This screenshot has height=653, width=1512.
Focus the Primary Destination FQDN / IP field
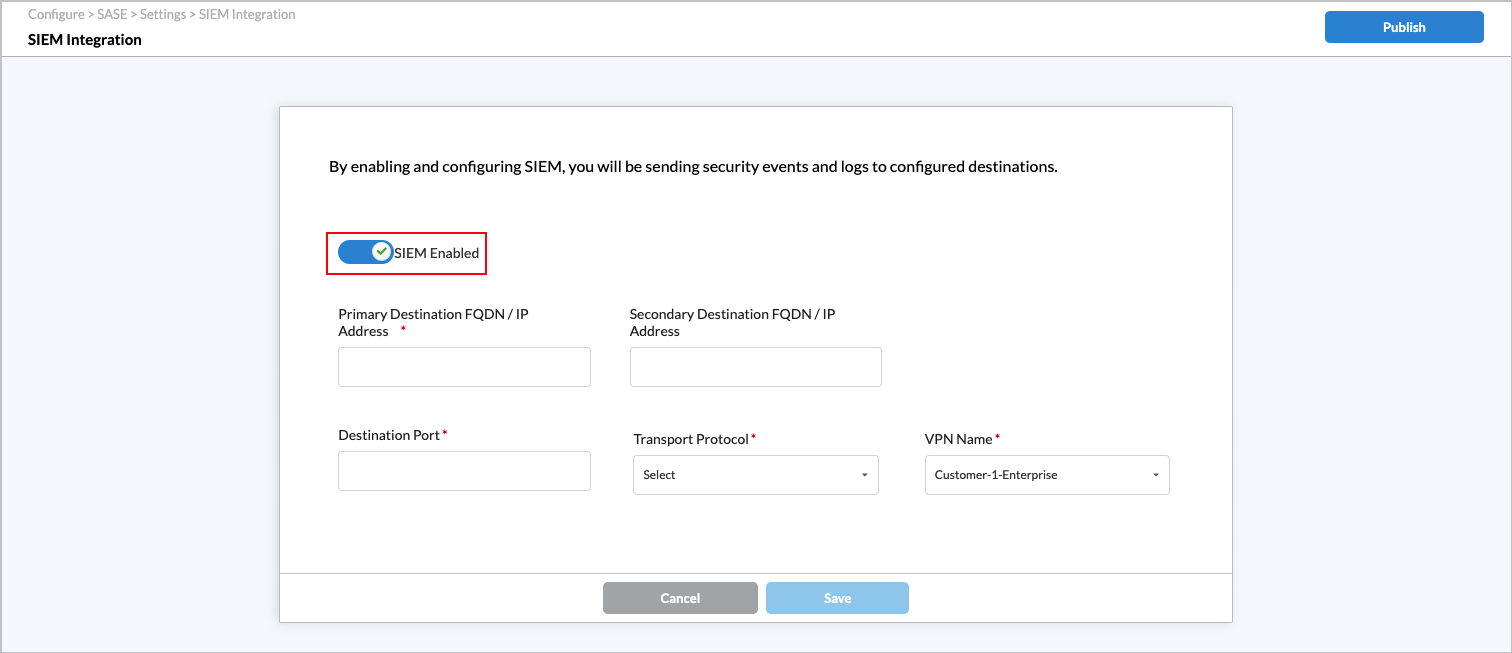(x=464, y=367)
